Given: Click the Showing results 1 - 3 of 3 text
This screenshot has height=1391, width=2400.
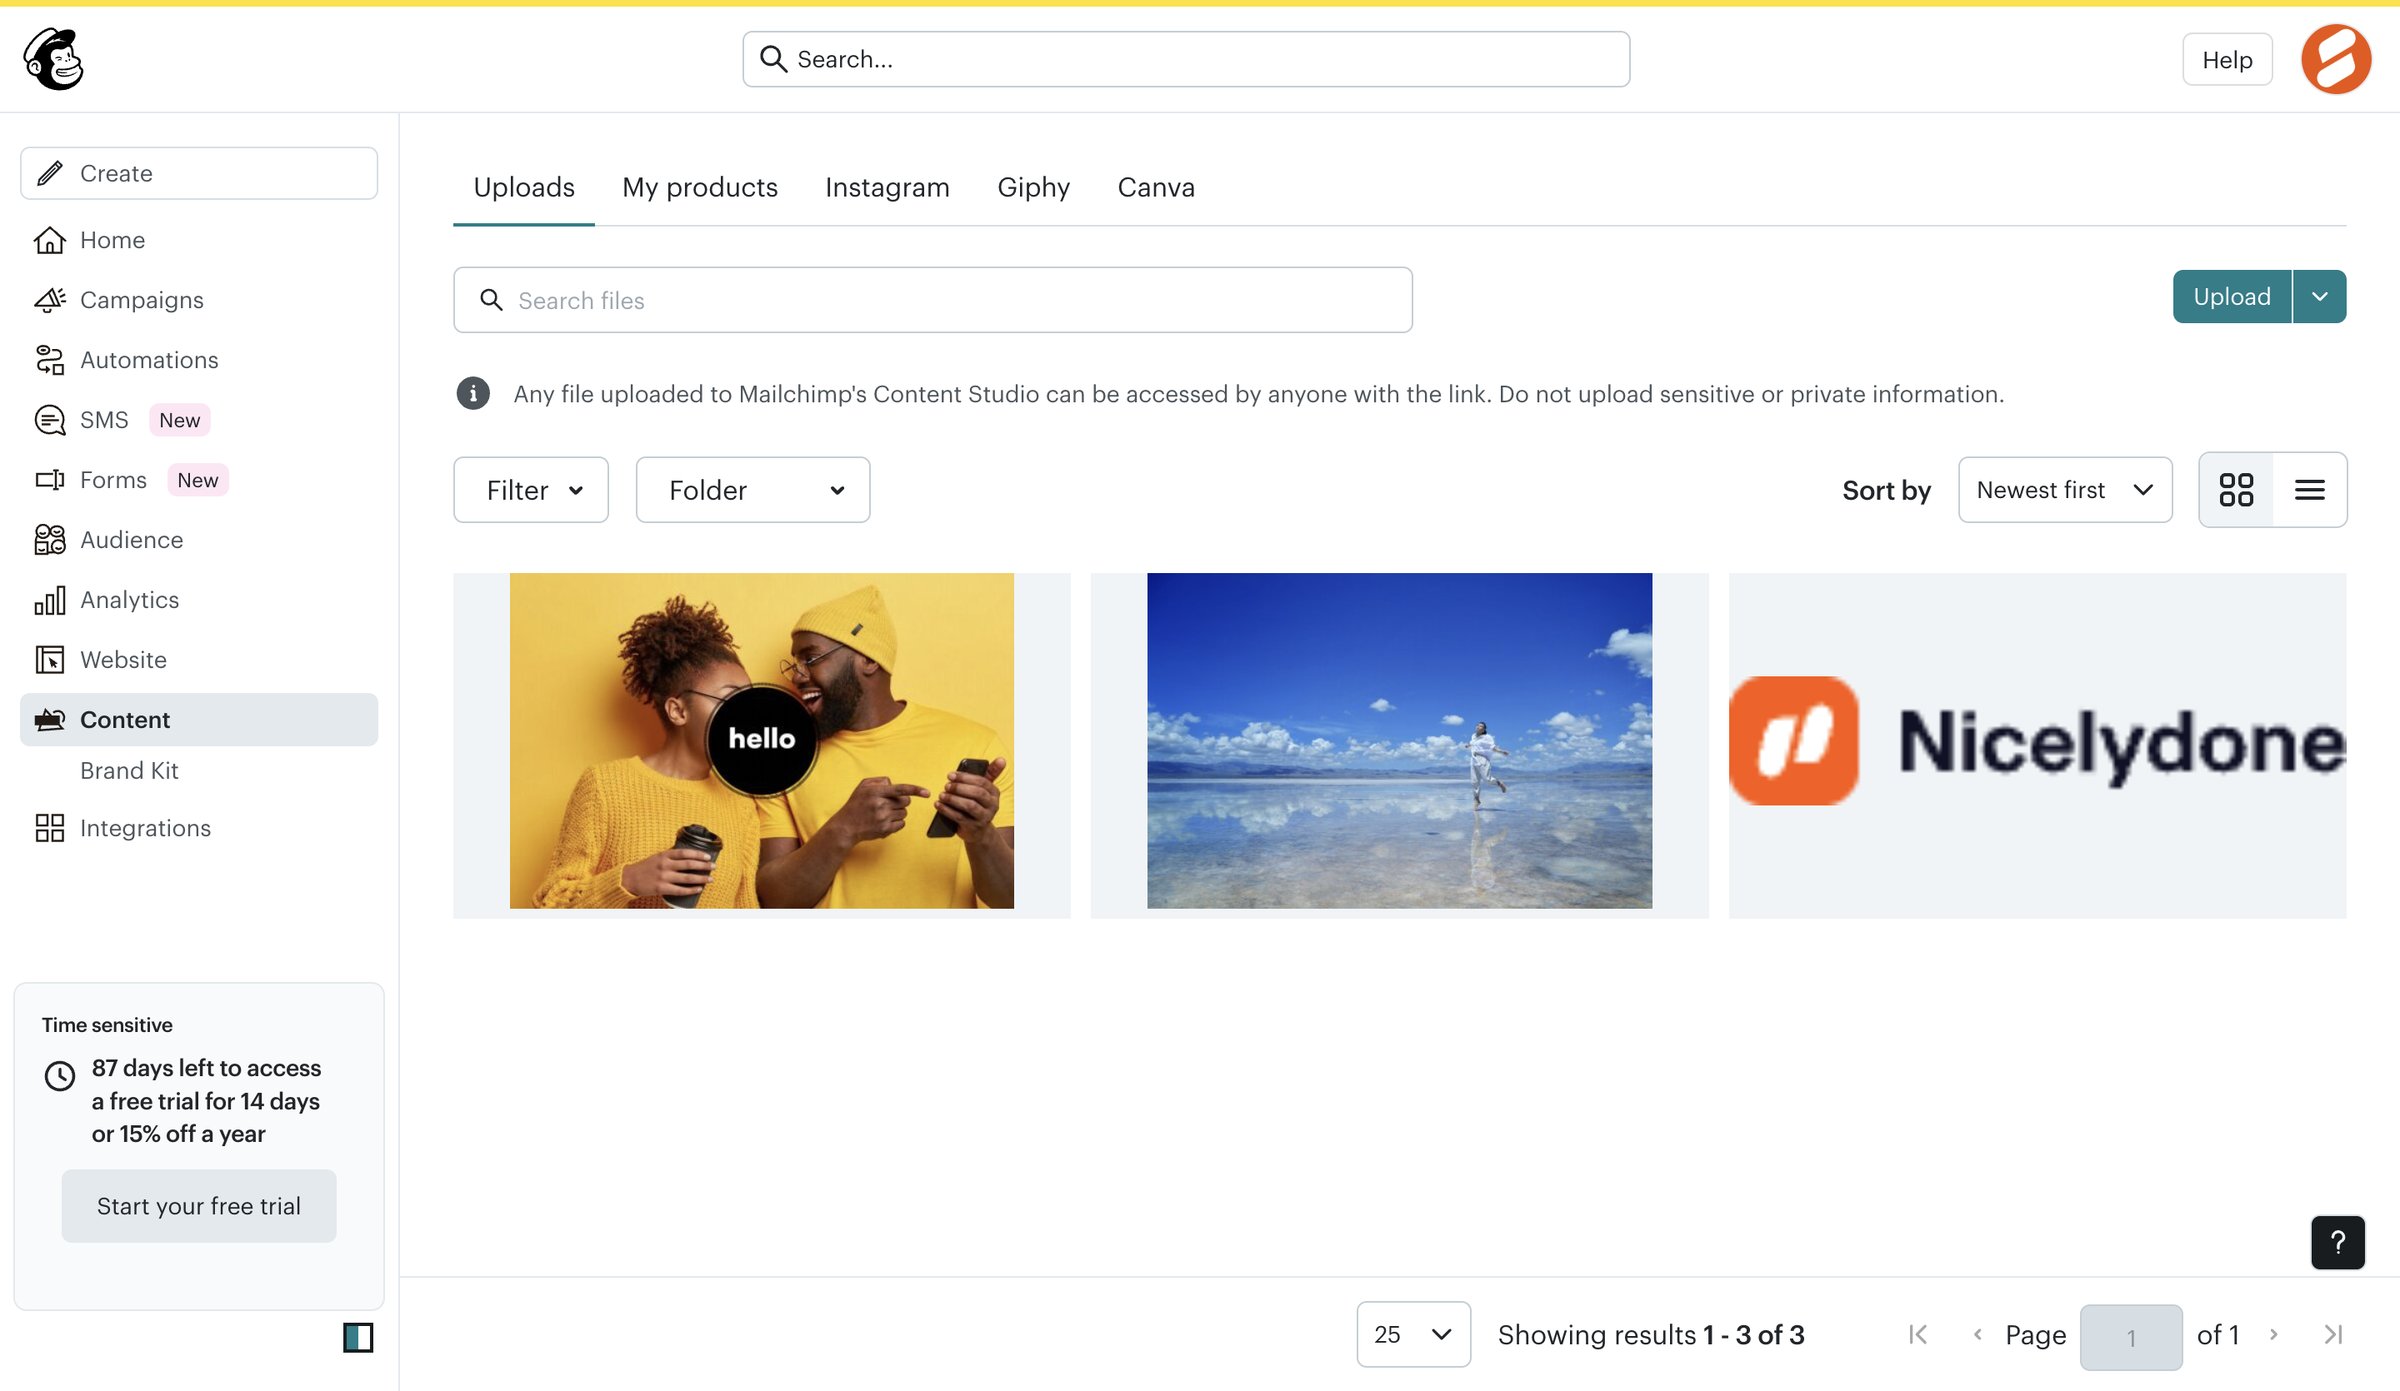Looking at the screenshot, I should click(x=1651, y=1335).
